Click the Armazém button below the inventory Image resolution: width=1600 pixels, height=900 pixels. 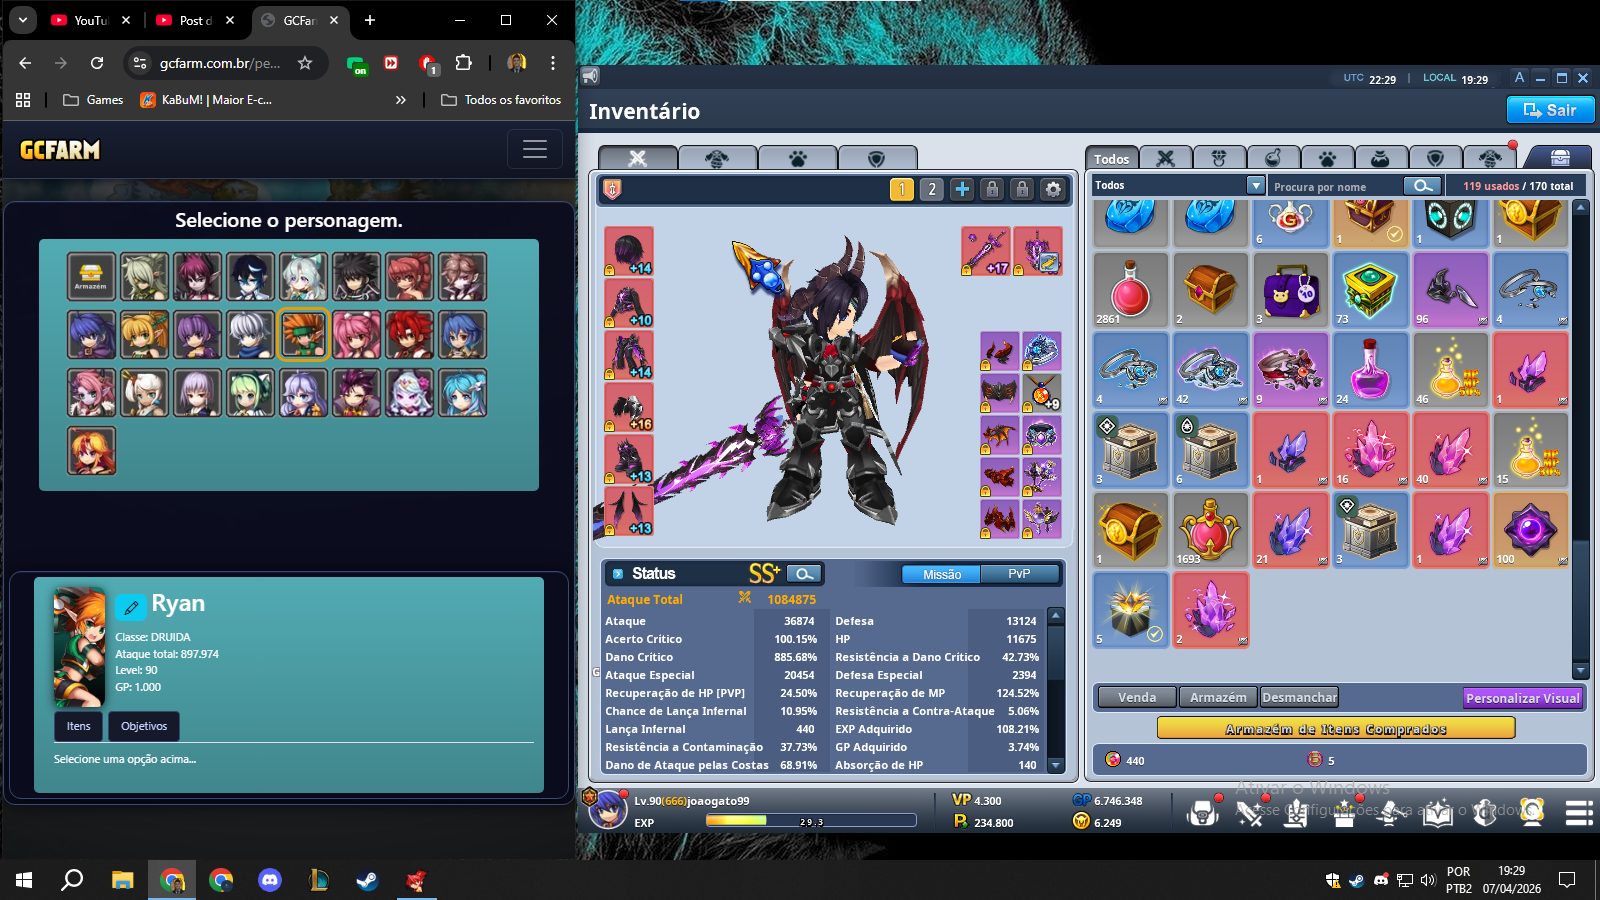pyautogui.click(x=1218, y=698)
